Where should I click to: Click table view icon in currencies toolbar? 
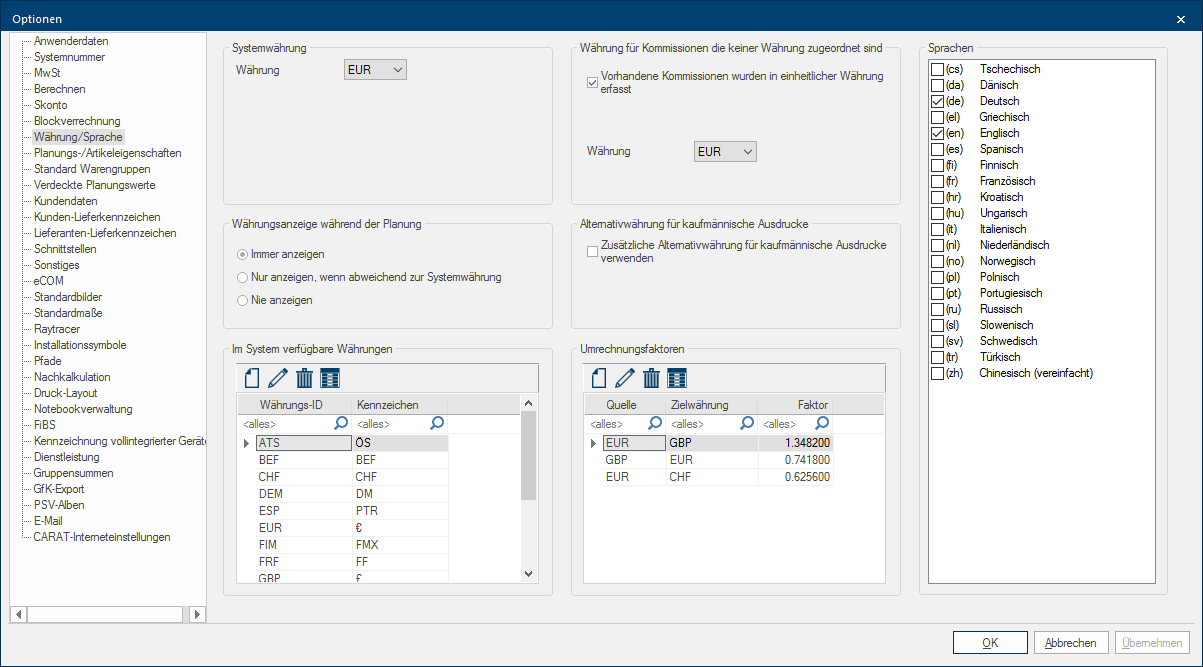click(x=330, y=378)
